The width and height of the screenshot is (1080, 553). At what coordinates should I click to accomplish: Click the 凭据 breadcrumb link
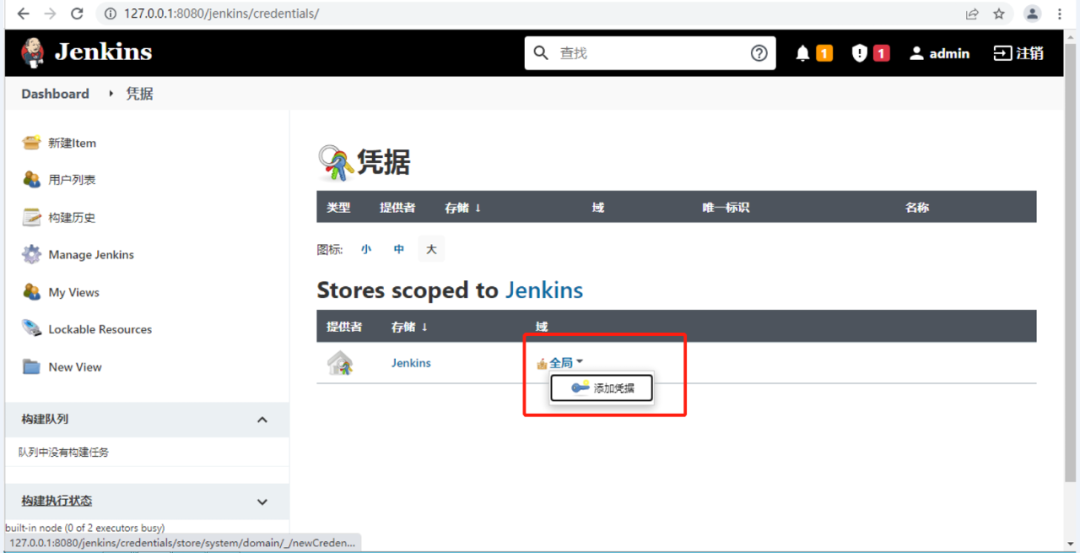(x=140, y=94)
